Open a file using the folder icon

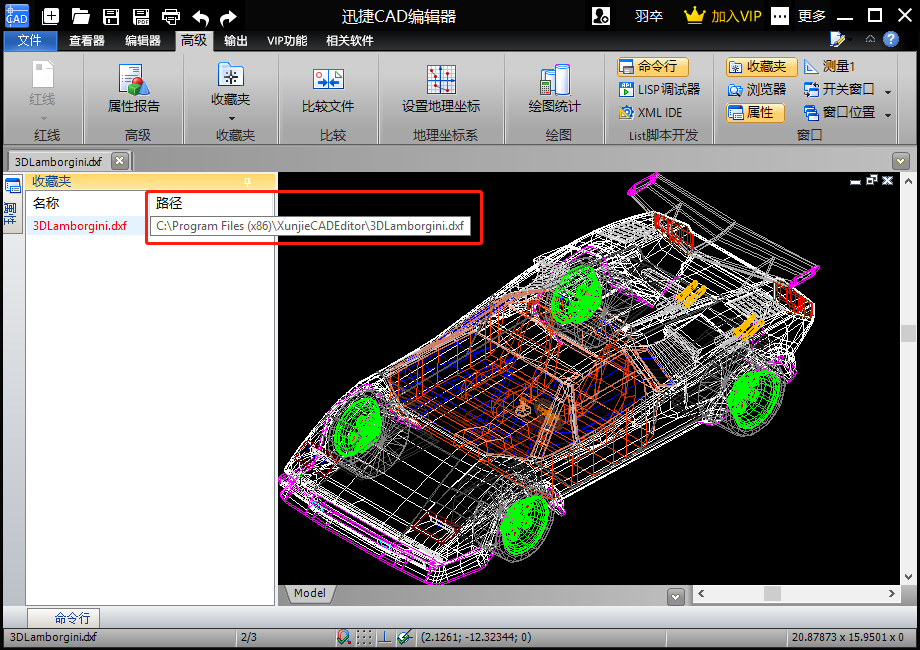80,16
